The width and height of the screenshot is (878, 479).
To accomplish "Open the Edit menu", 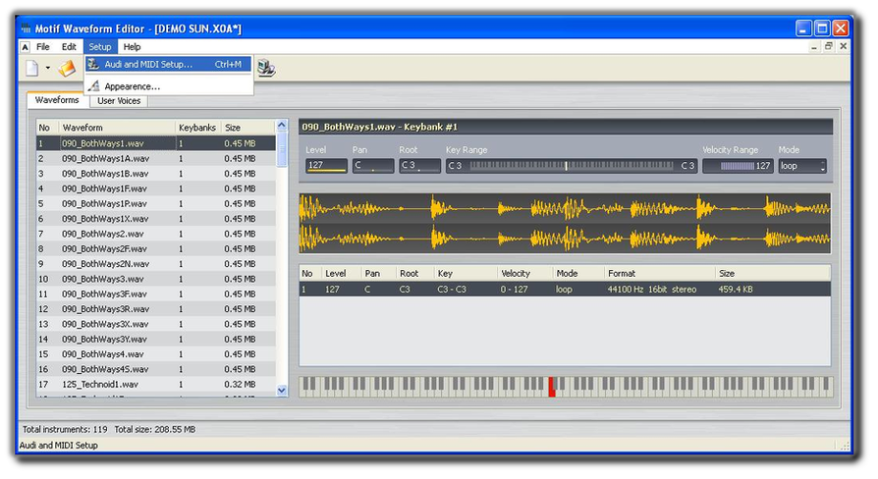I will (x=69, y=47).
